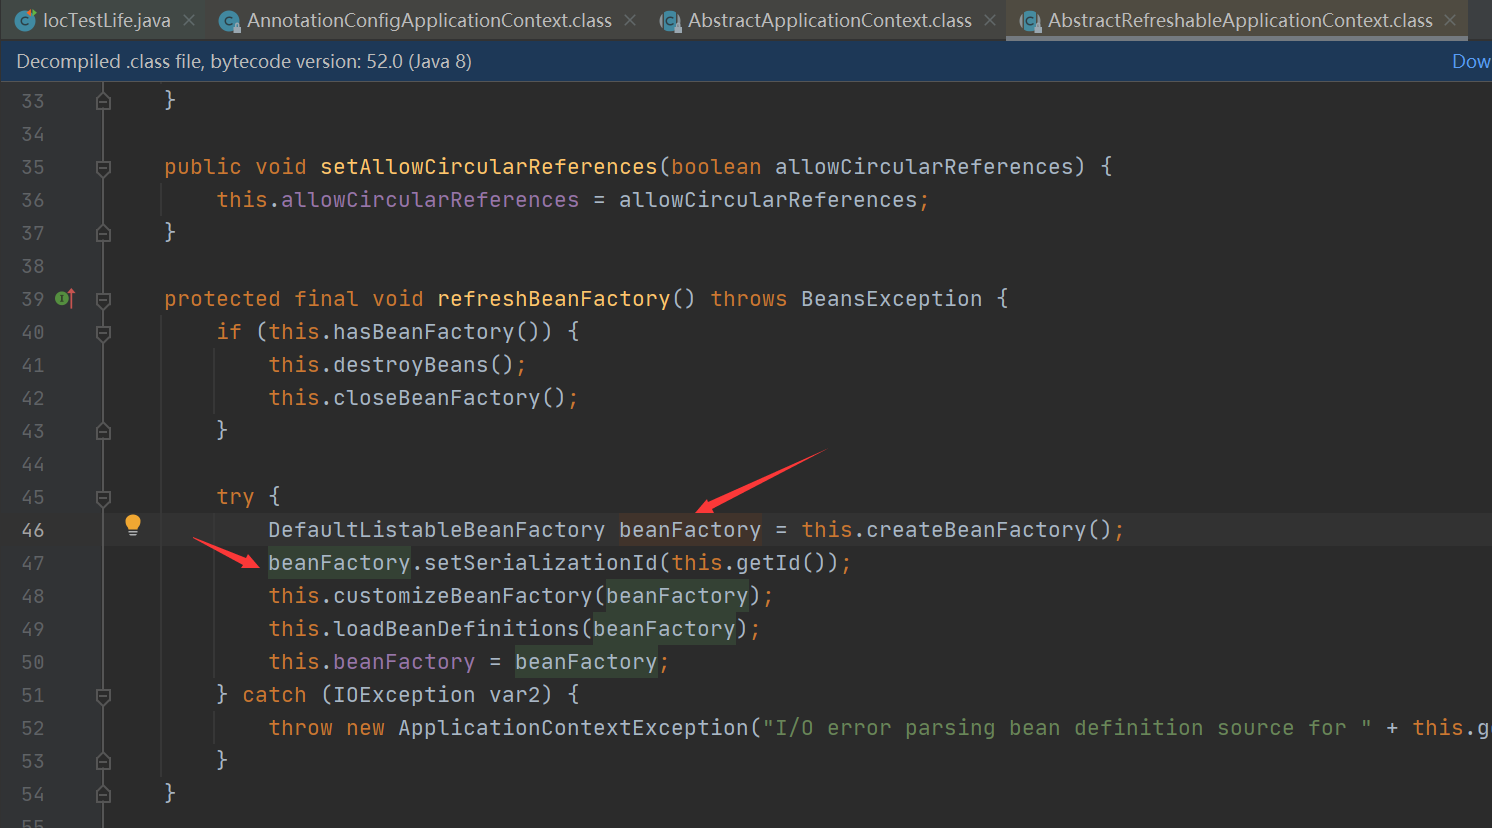Close the AnnotationConfigApplicationContext.class tab
This screenshot has width=1492, height=828.
pyautogui.click(x=630, y=20)
